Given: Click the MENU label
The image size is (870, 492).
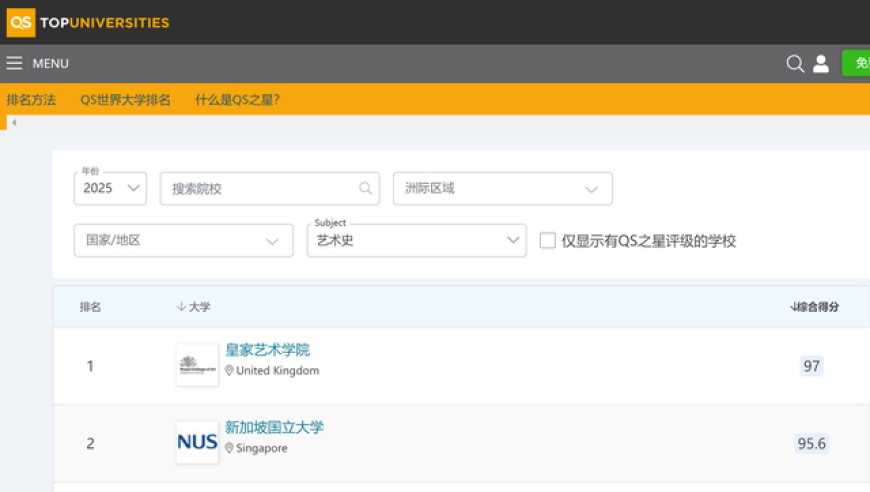Looking at the screenshot, I should (50, 63).
